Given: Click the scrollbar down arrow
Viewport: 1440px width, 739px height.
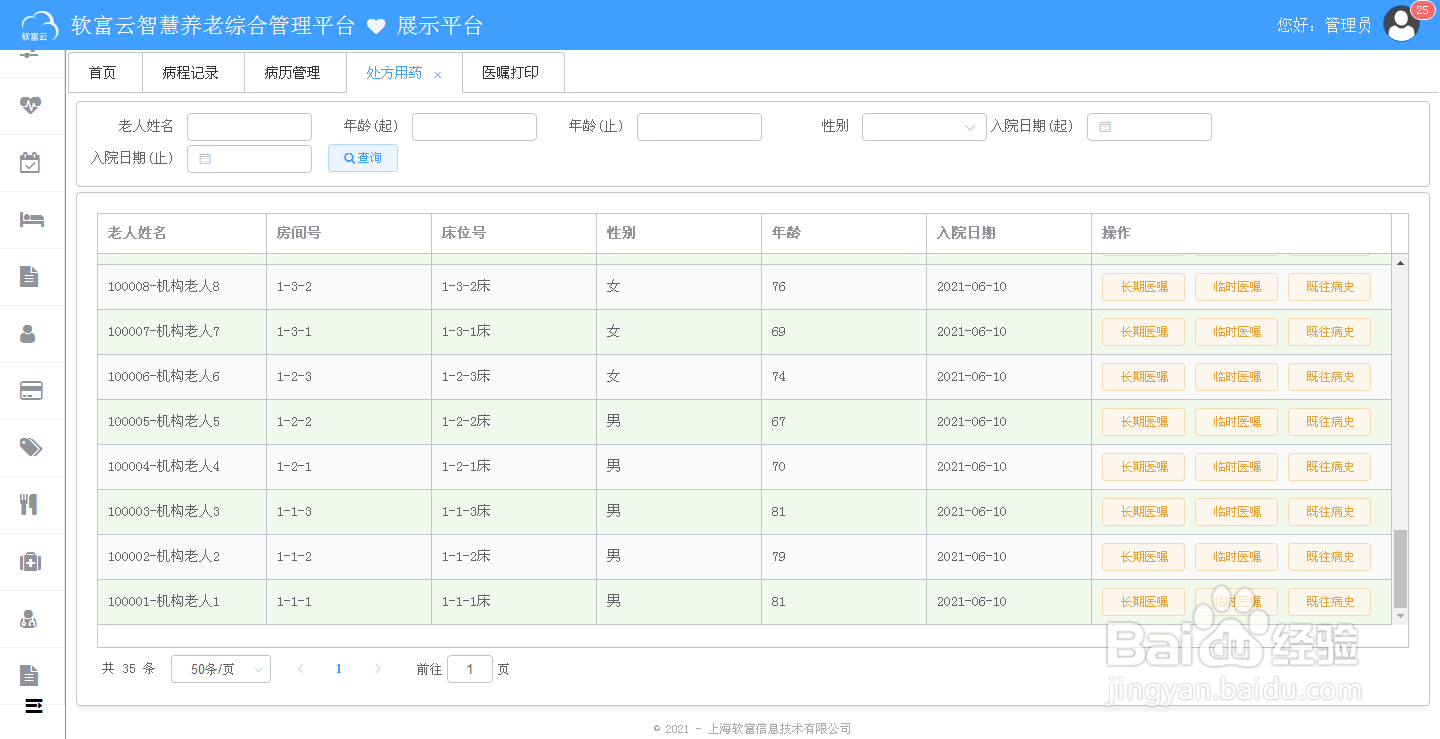Looking at the screenshot, I should [1400, 616].
